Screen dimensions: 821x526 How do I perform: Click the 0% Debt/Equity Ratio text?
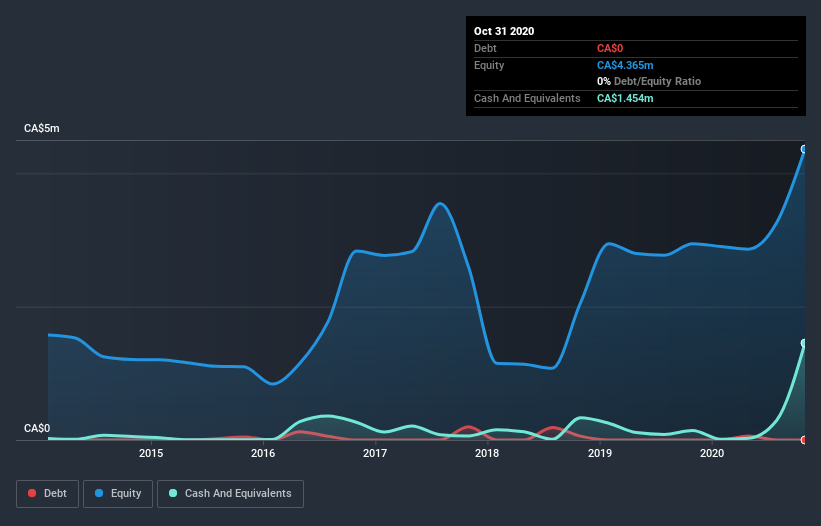pyautogui.click(x=649, y=81)
